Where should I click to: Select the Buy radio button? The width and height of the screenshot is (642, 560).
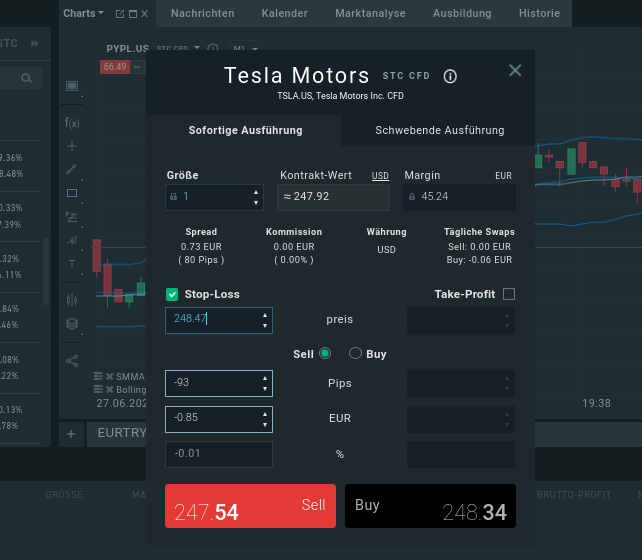pyautogui.click(x=355, y=353)
